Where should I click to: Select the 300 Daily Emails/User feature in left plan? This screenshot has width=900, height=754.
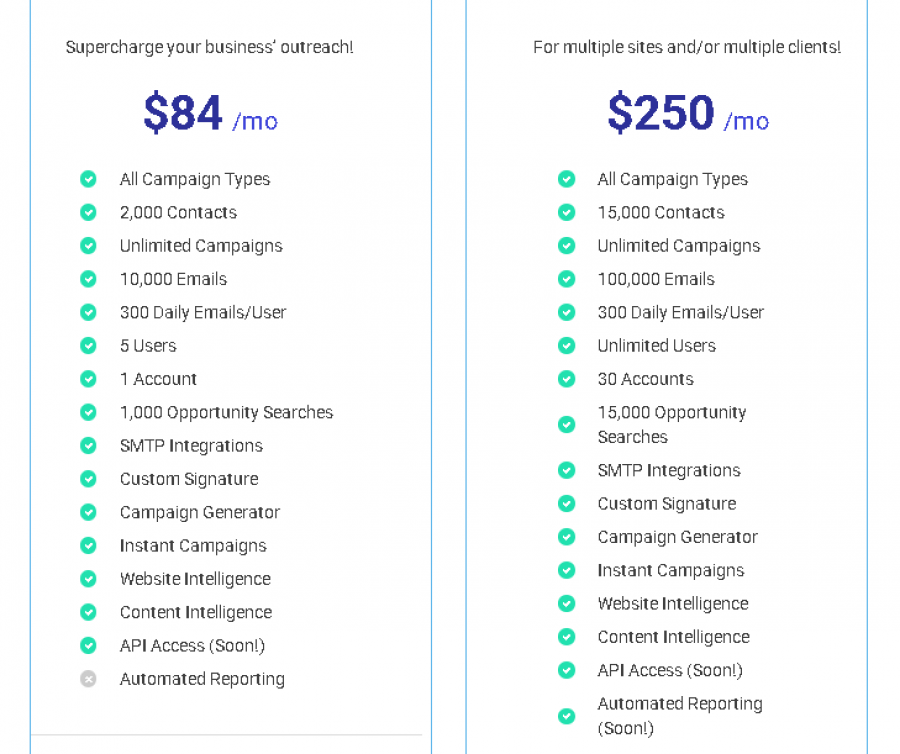tap(203, 312)
